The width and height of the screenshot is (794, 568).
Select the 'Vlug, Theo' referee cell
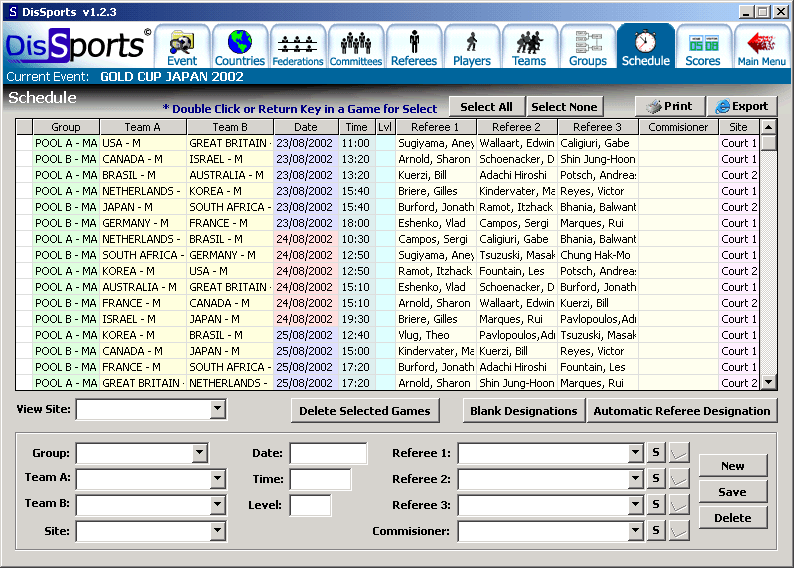436,335
